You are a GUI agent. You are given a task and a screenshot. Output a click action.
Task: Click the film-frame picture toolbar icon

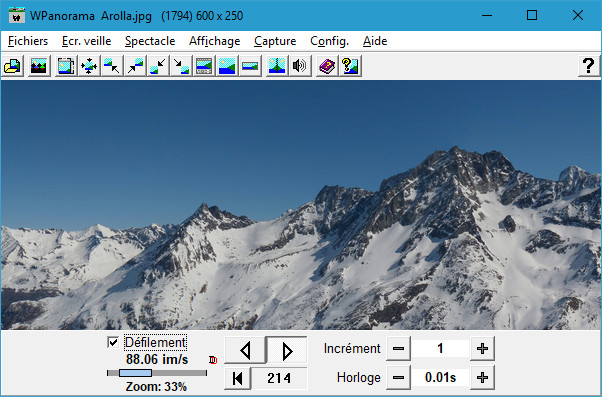(66, 66)
